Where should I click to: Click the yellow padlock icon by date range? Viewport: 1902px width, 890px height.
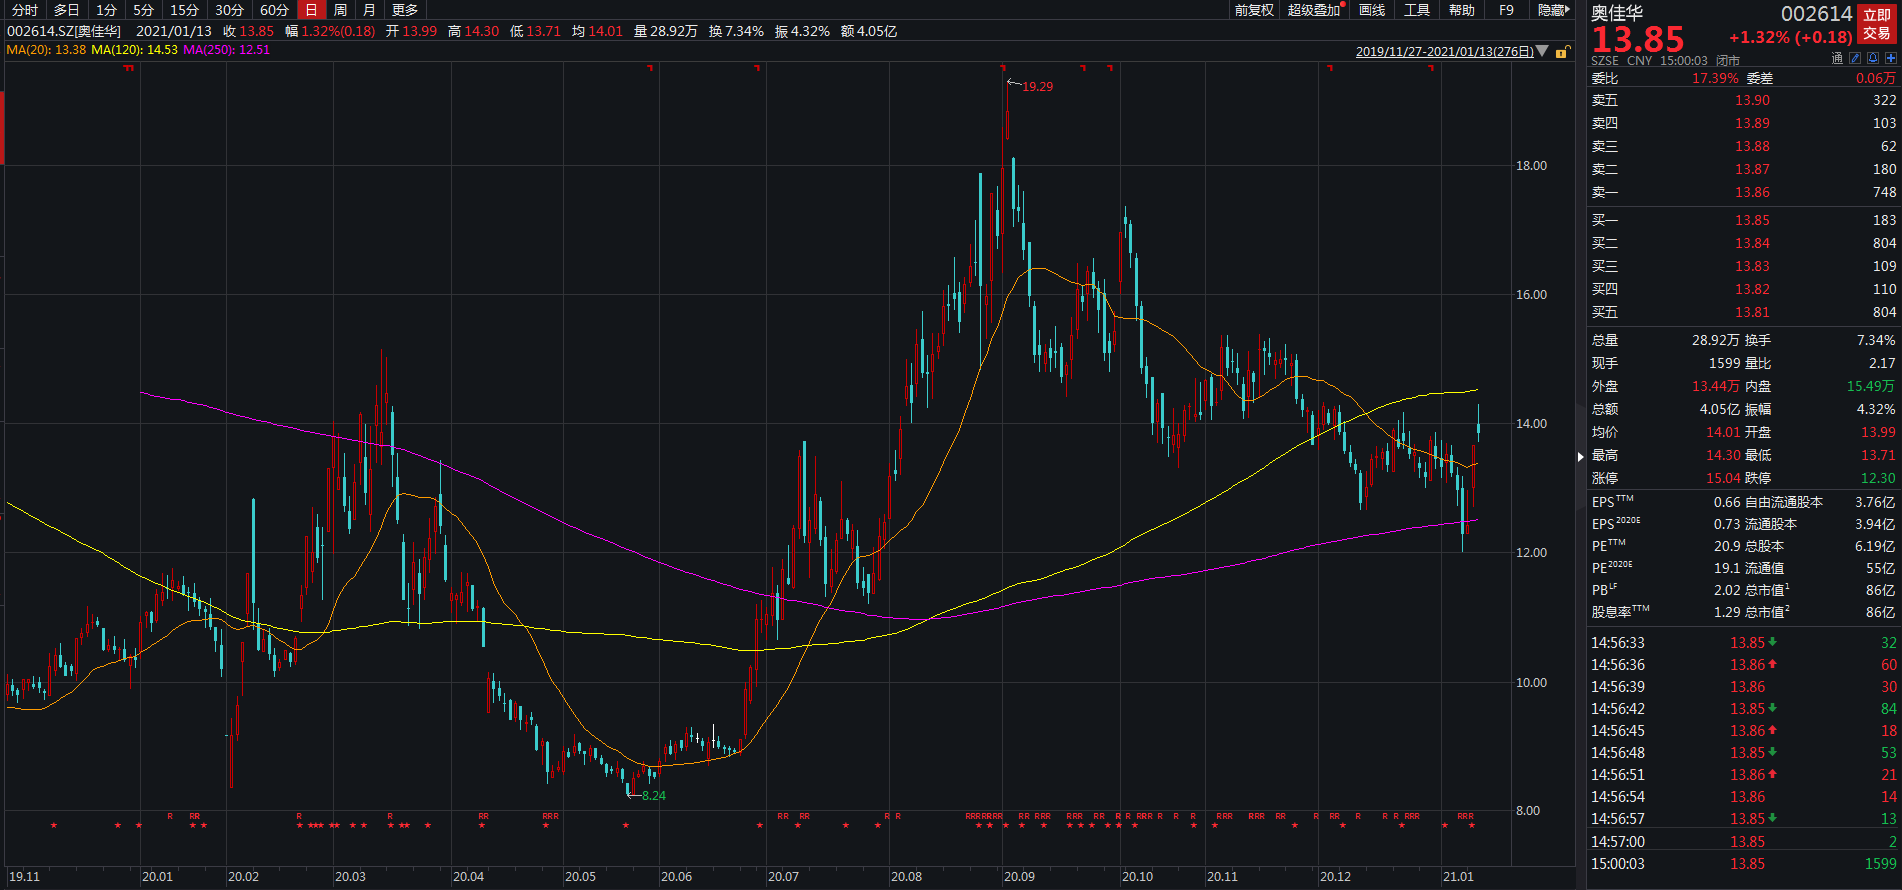pyautogui.click(x=1562, y=52)
